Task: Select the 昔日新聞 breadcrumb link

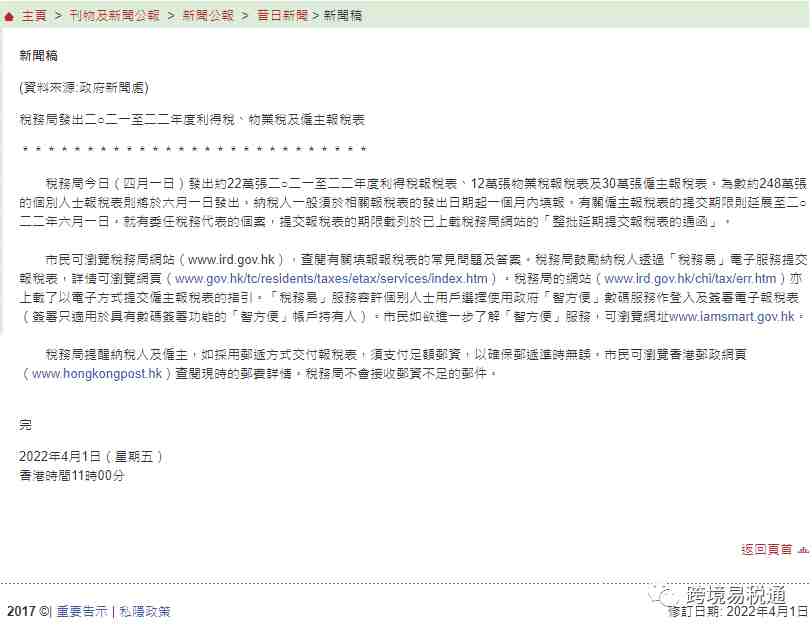Action: (283, 16)
